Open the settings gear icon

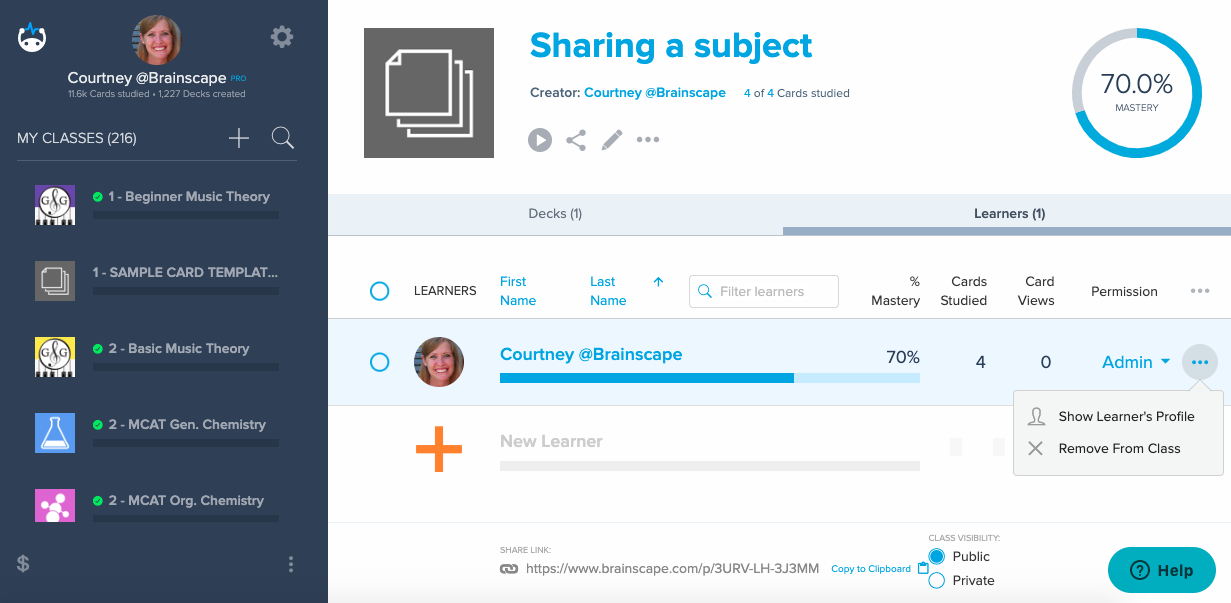[282, 37]
